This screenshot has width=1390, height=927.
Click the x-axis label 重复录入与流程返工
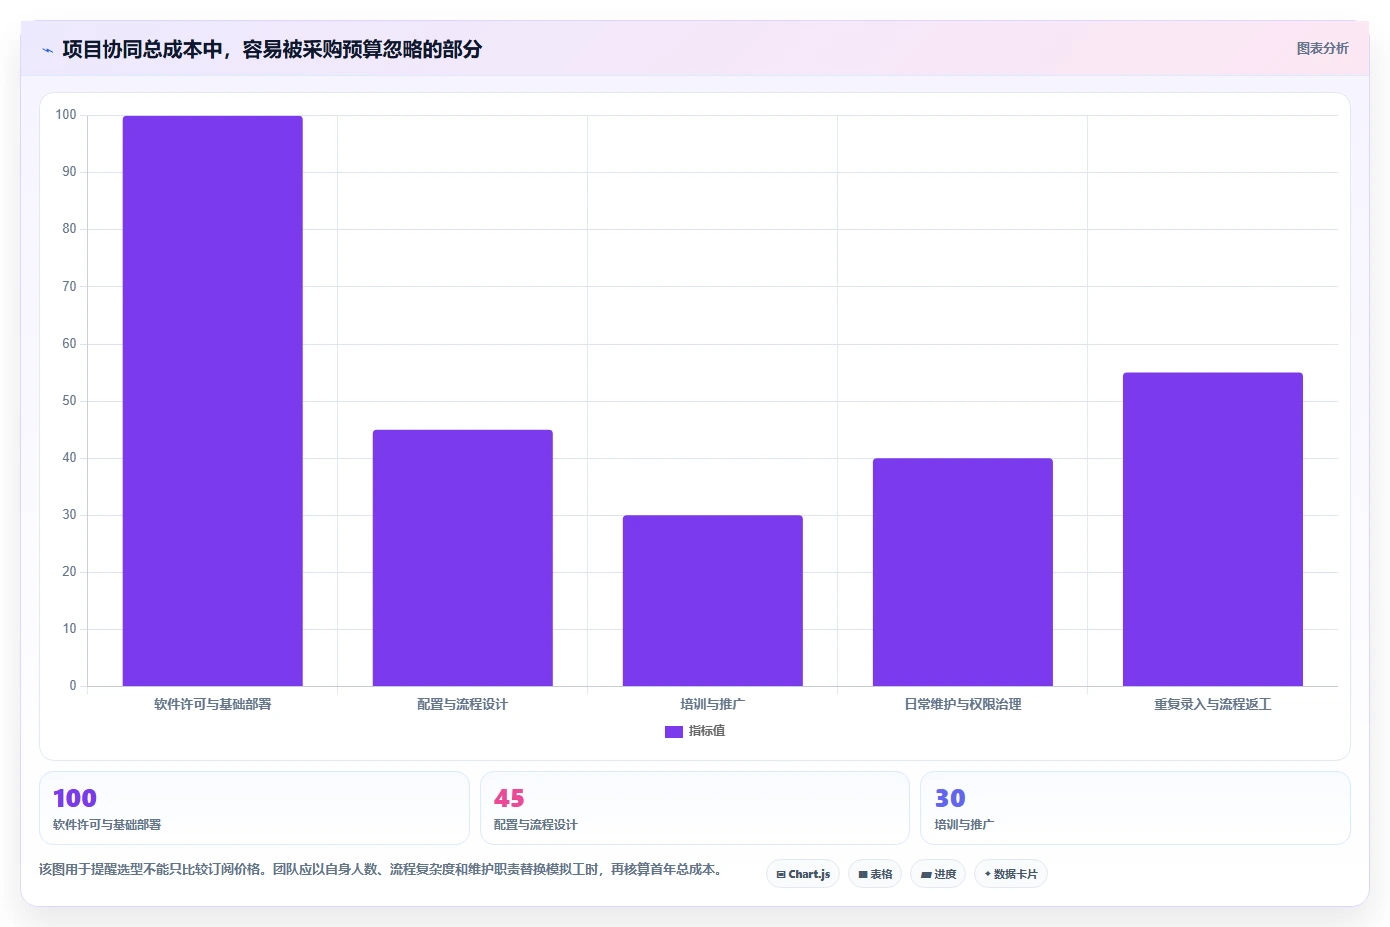coord(1212,704)
